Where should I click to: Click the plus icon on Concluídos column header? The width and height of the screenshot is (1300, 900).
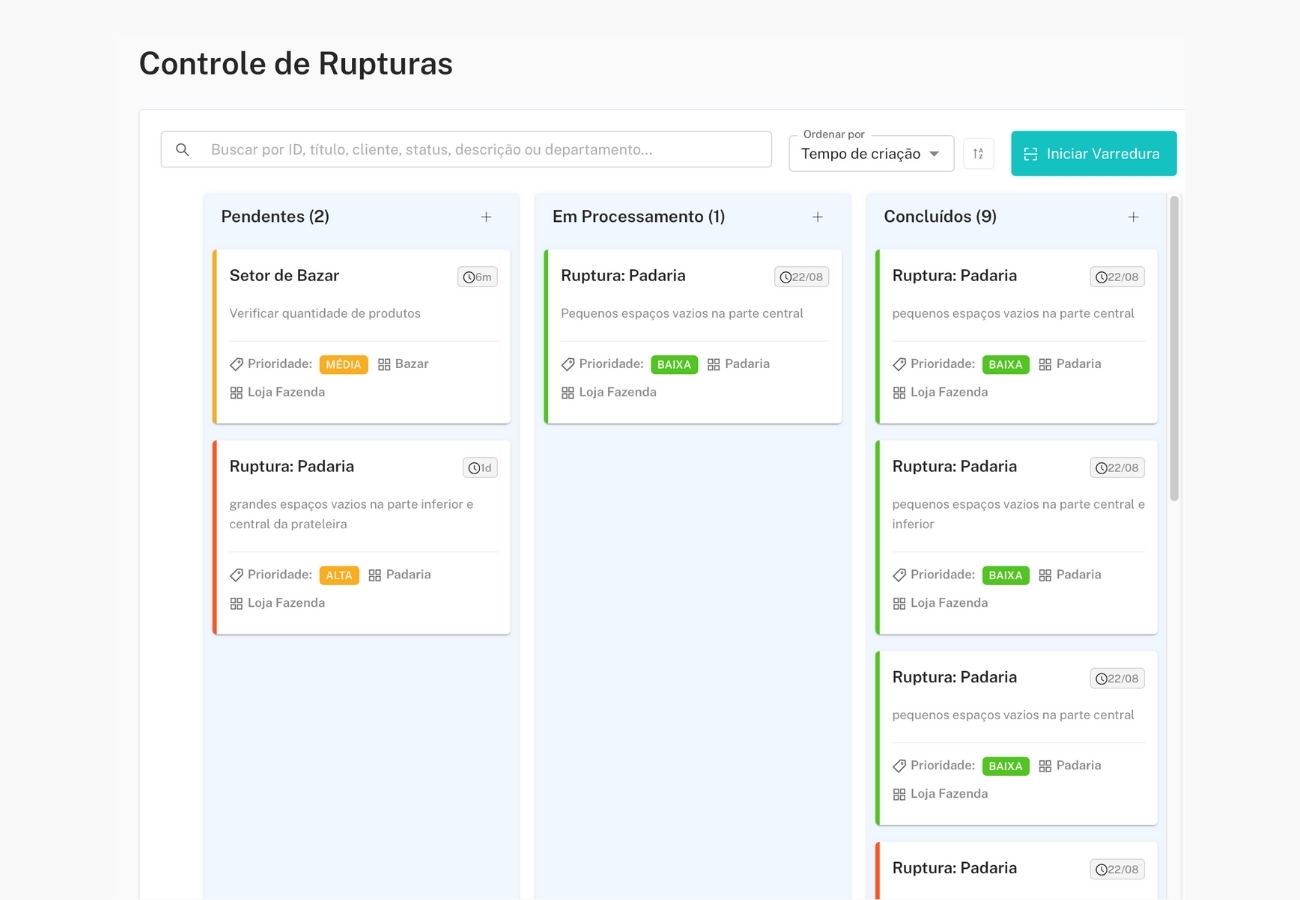[1133, 216]
